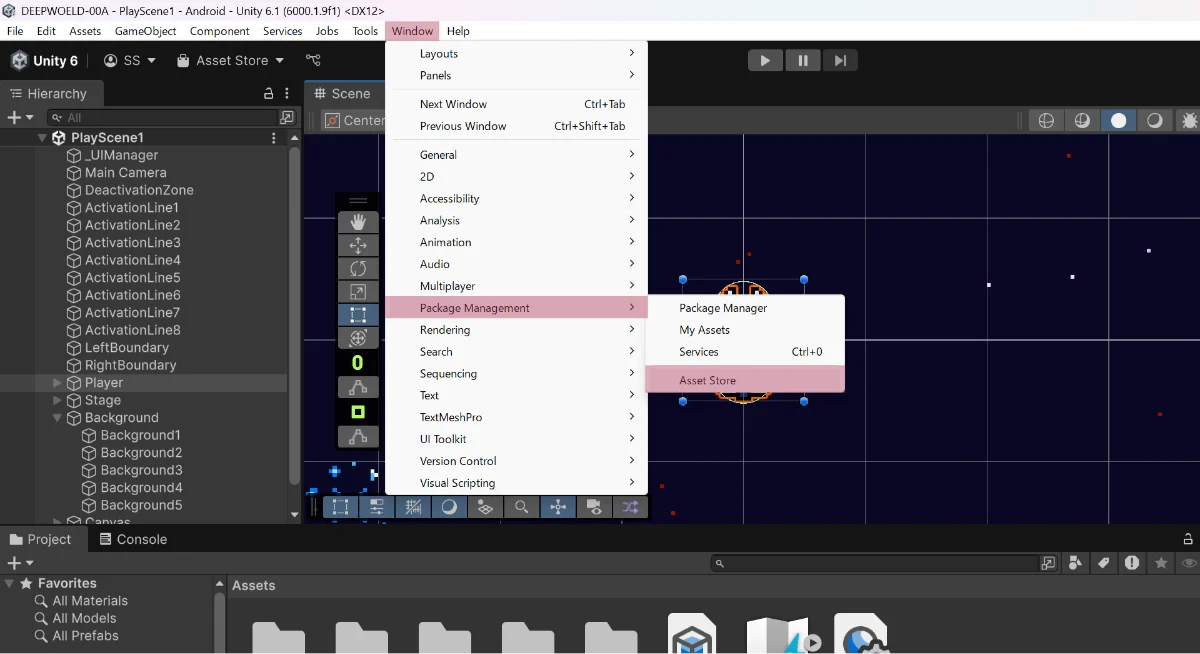Screen dimensions: 1200x654
Task: Collapse the Background object tree
Action: (x=57, y=418)
